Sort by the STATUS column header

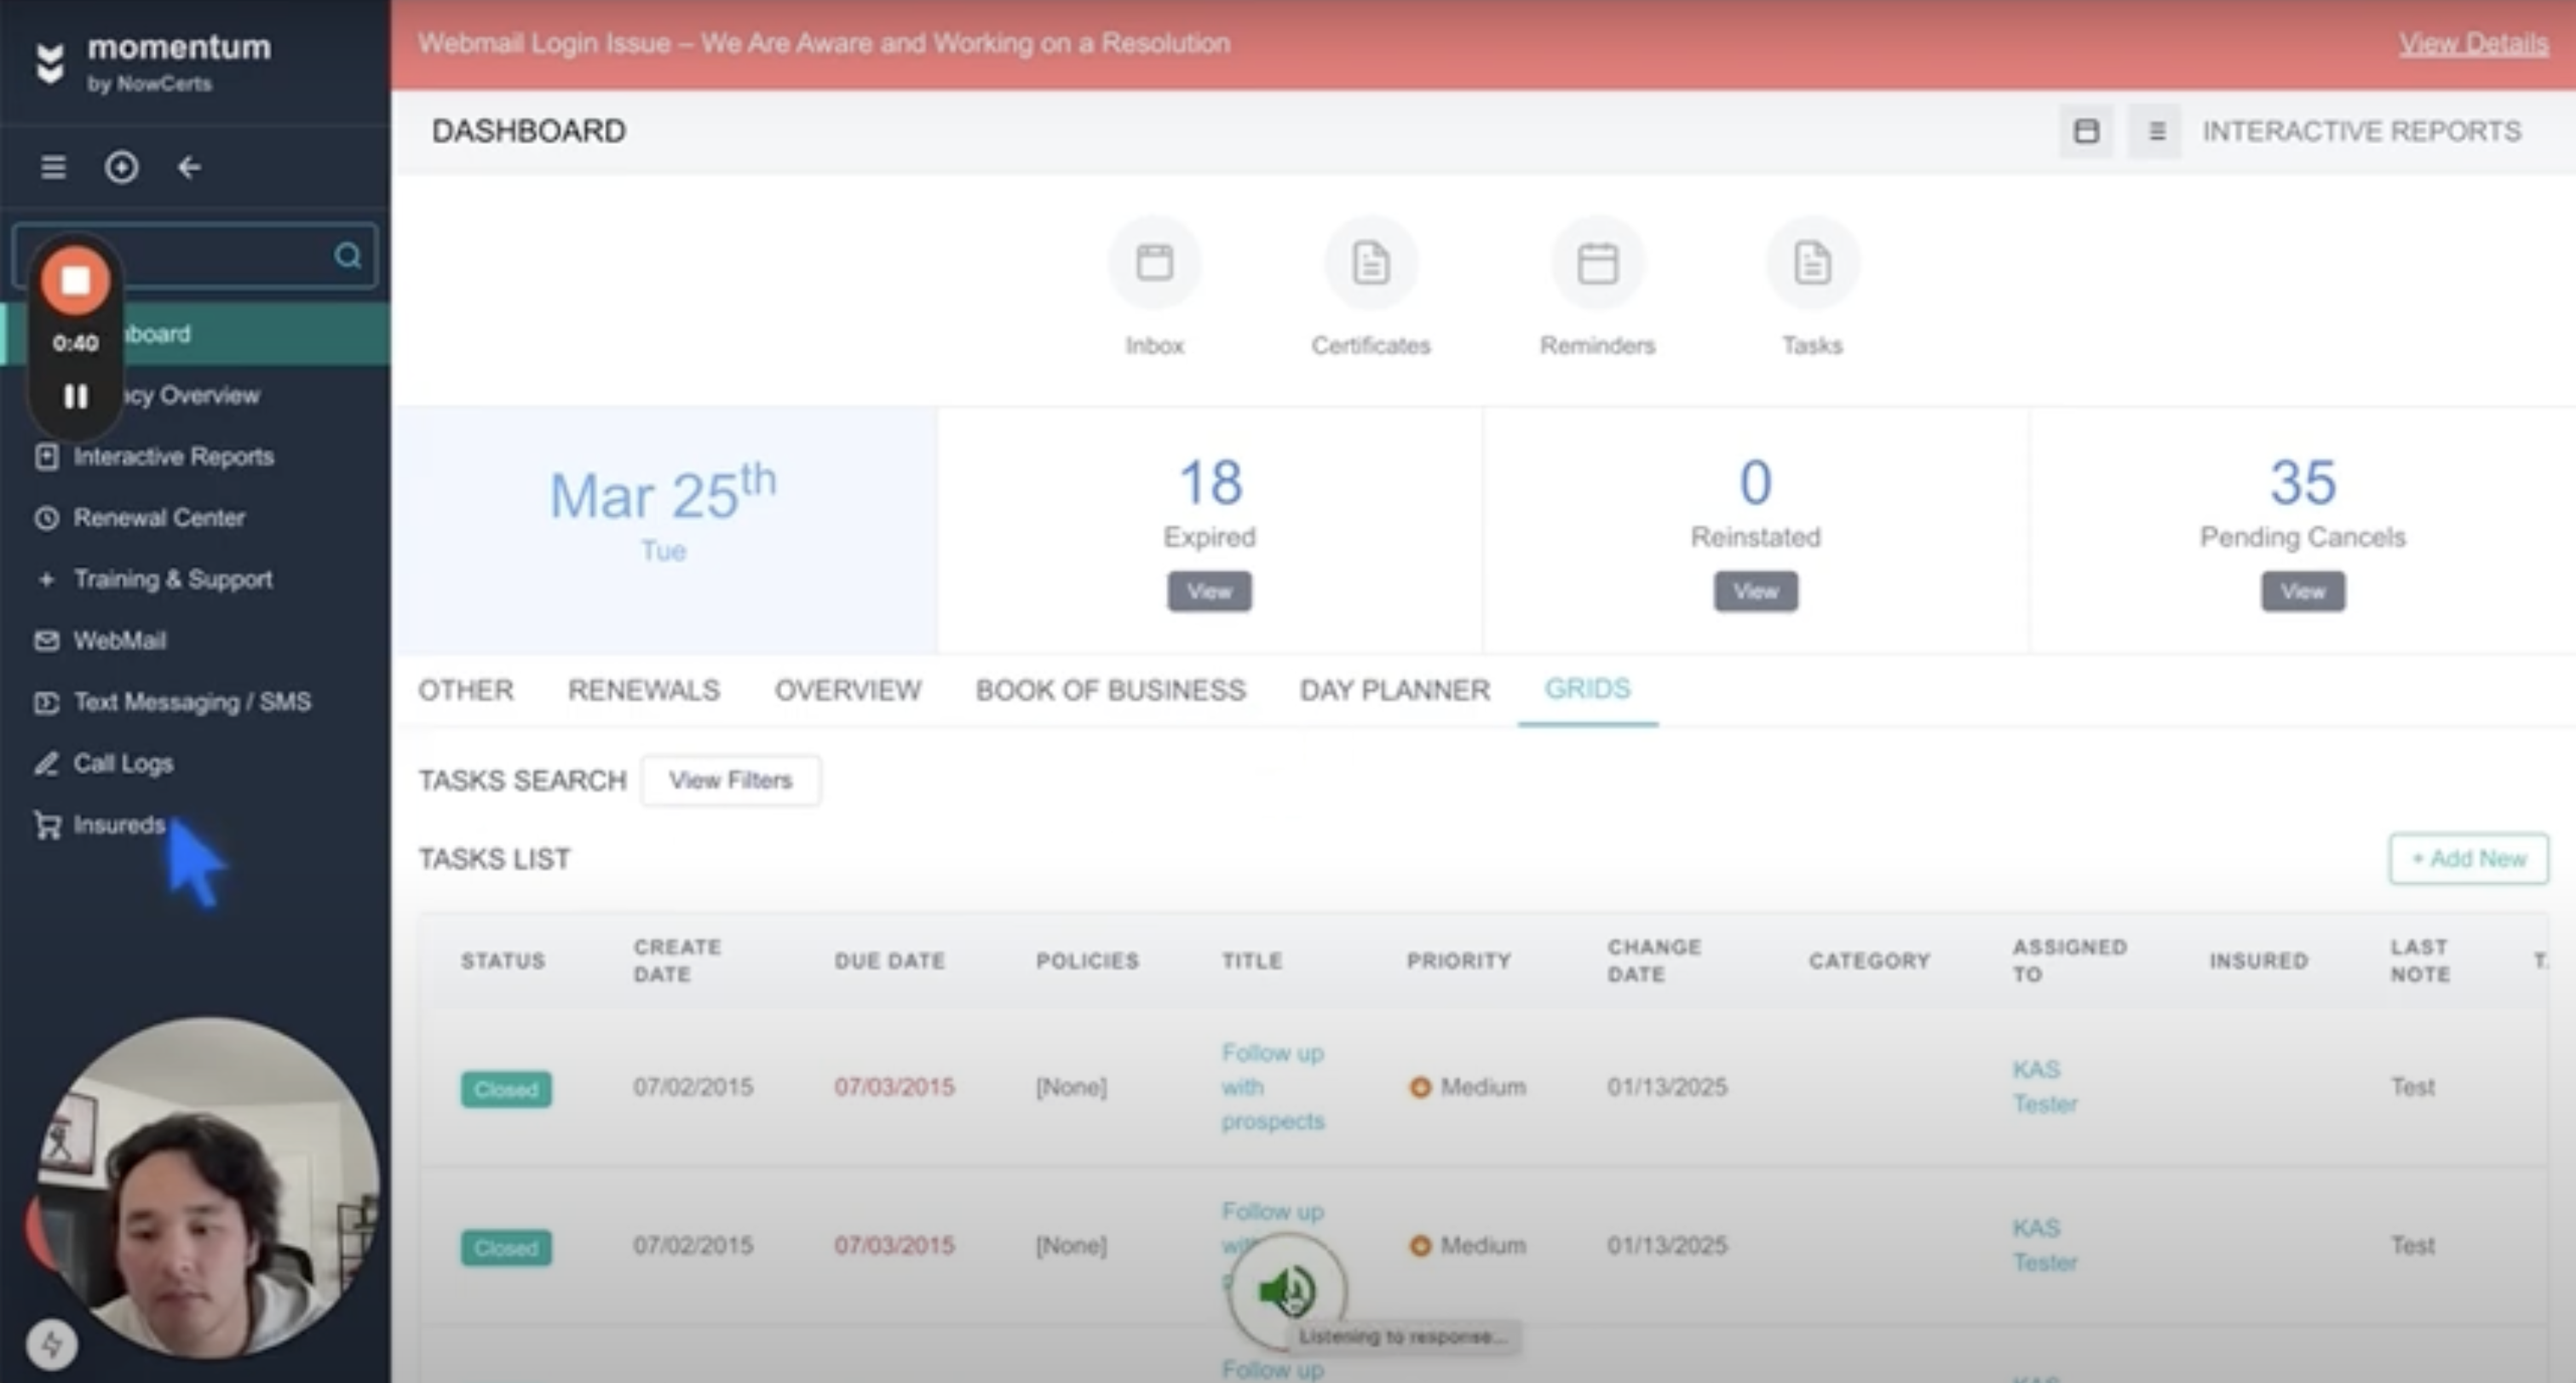pos(503,961)
